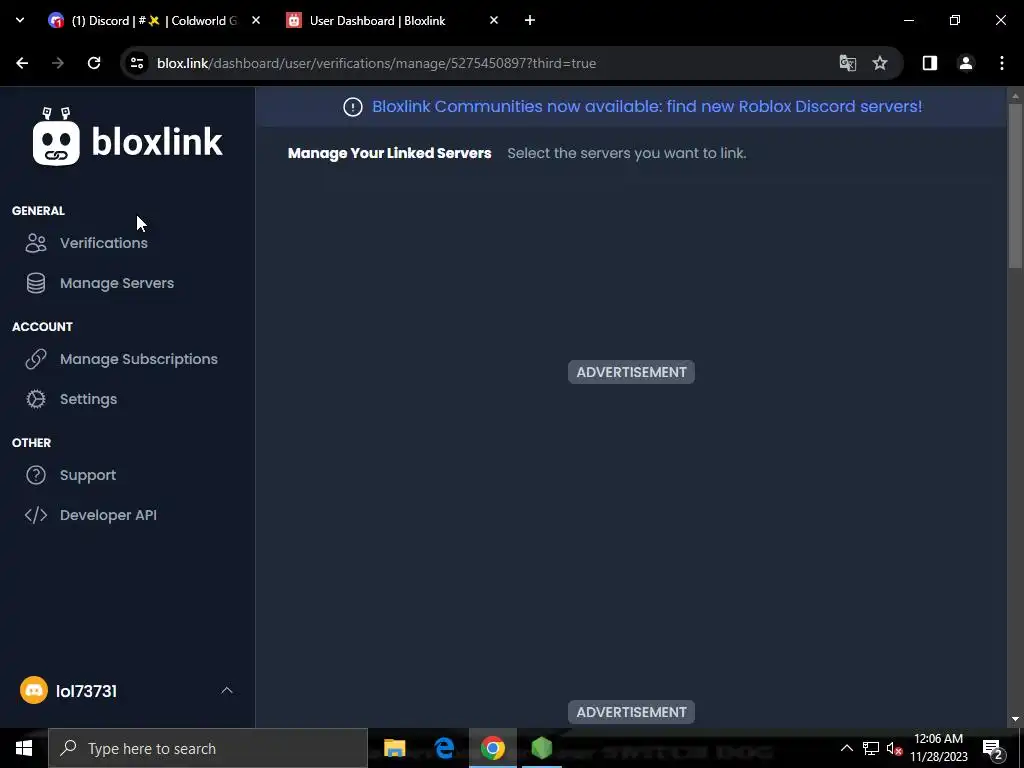Click the green hexagon taskbar app icon

pyautogui.click(x=542, y=748)
